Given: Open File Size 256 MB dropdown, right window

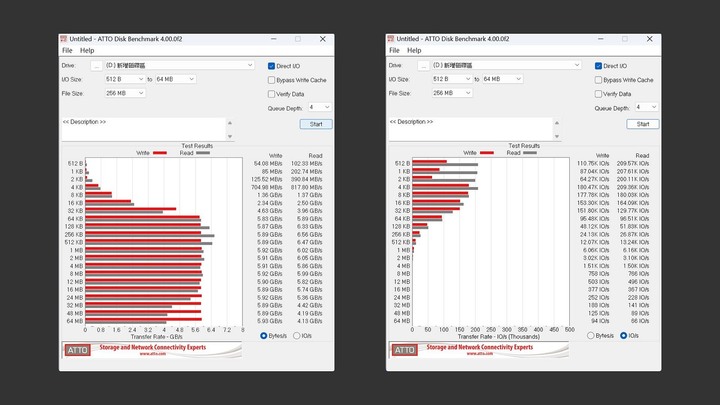Looking at the screenshot, I should pos(452,93).
